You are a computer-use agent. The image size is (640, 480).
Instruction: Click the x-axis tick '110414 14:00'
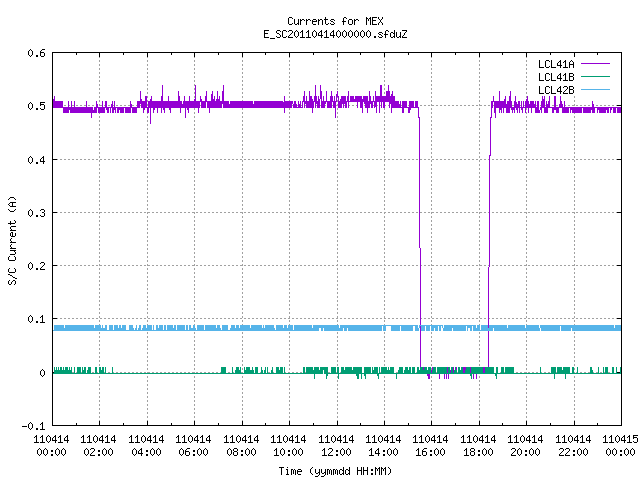(x=383, y=446)
